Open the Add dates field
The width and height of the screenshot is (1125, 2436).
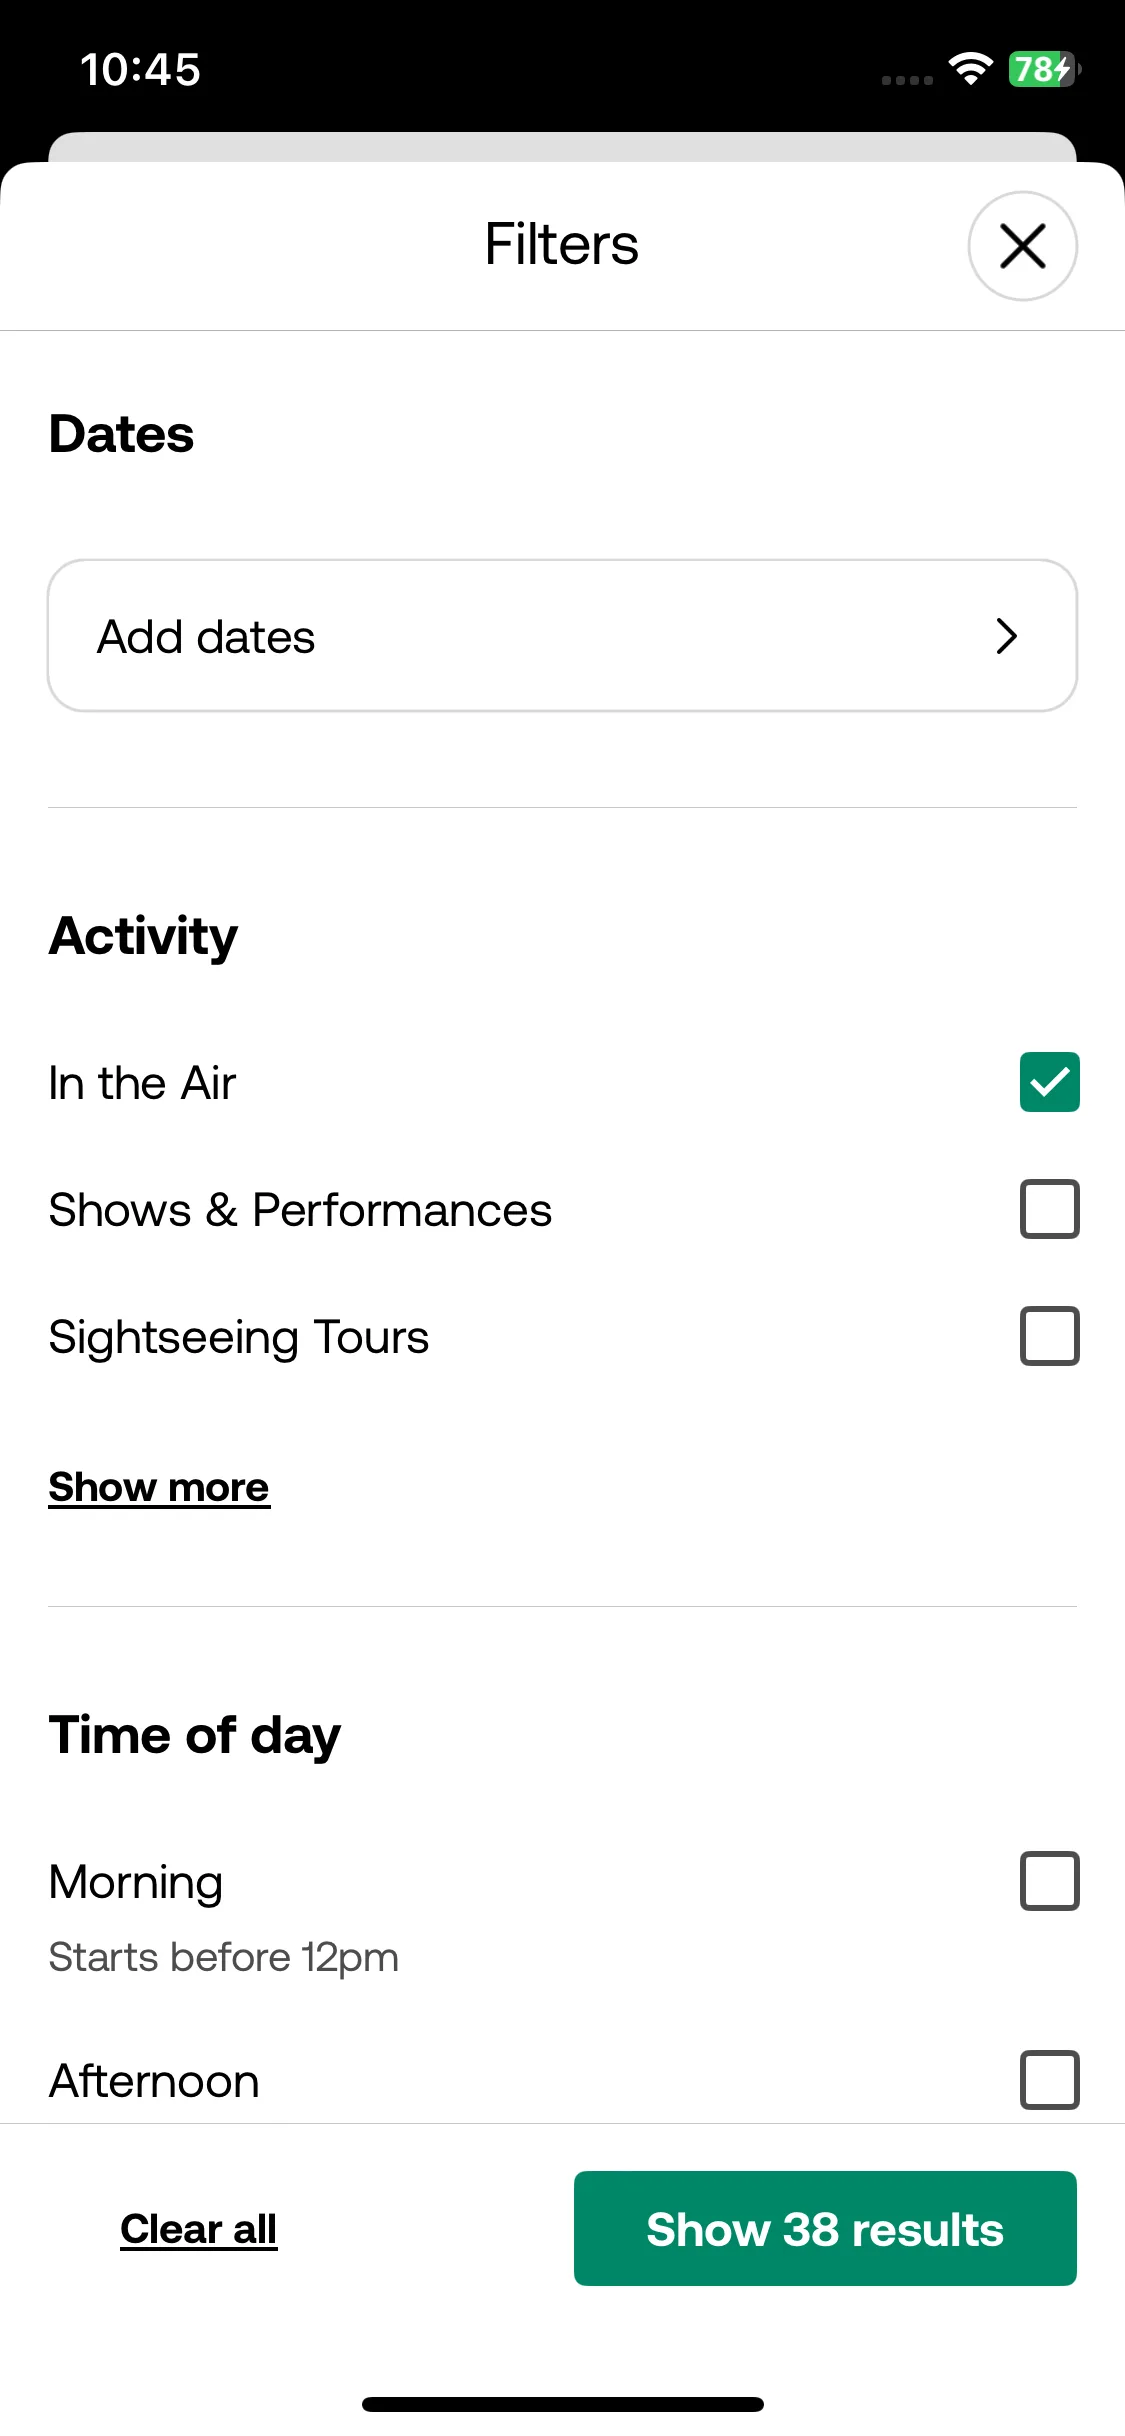[x=562, y=636]
